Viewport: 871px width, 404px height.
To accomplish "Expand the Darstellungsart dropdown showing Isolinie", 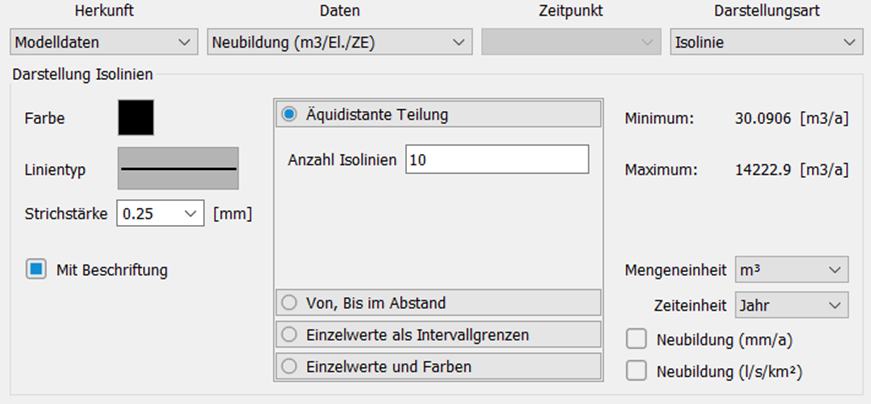I will point(765,42).
